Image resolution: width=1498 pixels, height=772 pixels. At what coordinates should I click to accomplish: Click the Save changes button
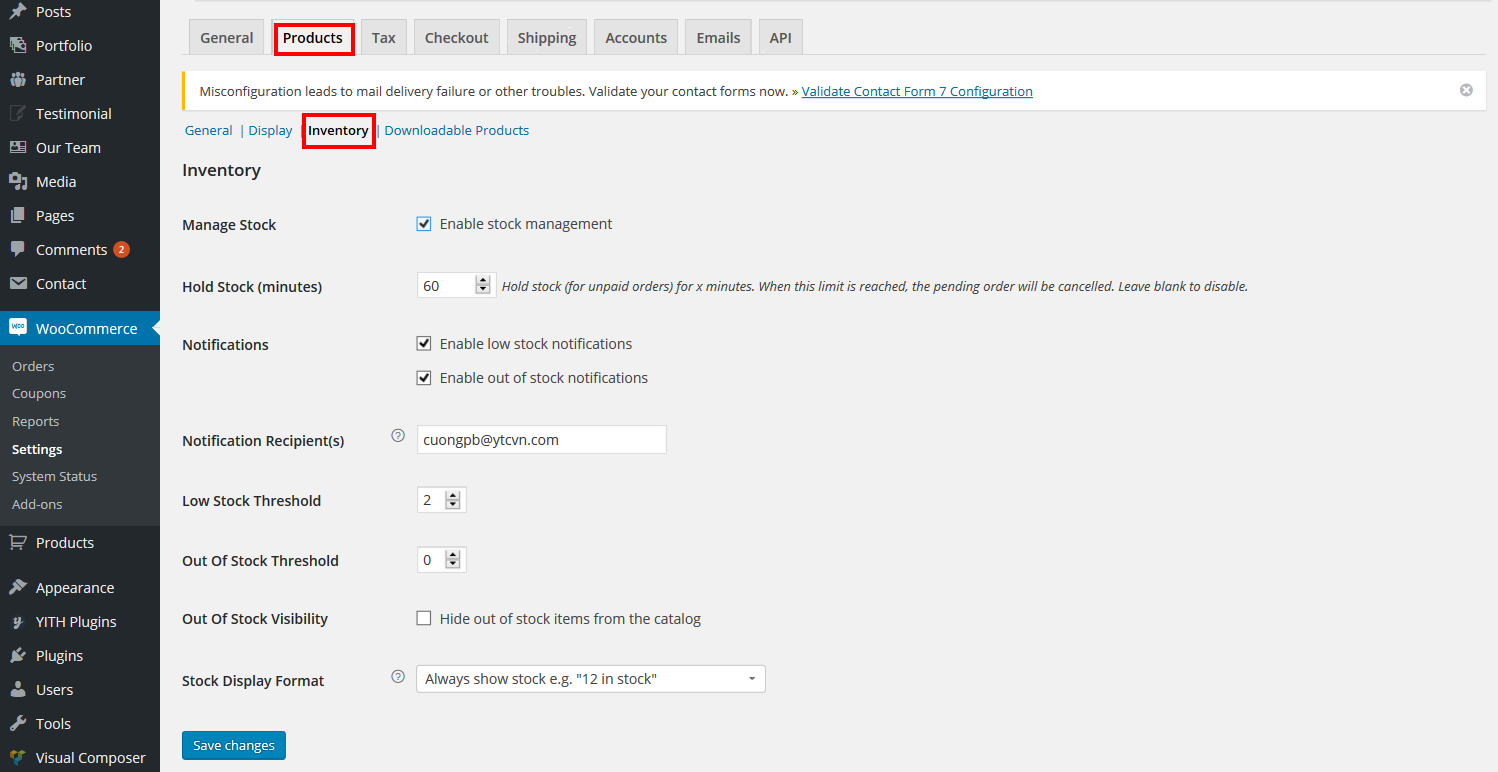click(234, 745)
